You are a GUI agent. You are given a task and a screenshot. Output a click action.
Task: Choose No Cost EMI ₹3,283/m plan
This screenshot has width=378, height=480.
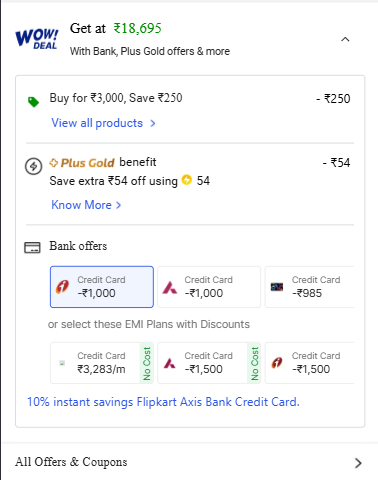pos(102,363)
